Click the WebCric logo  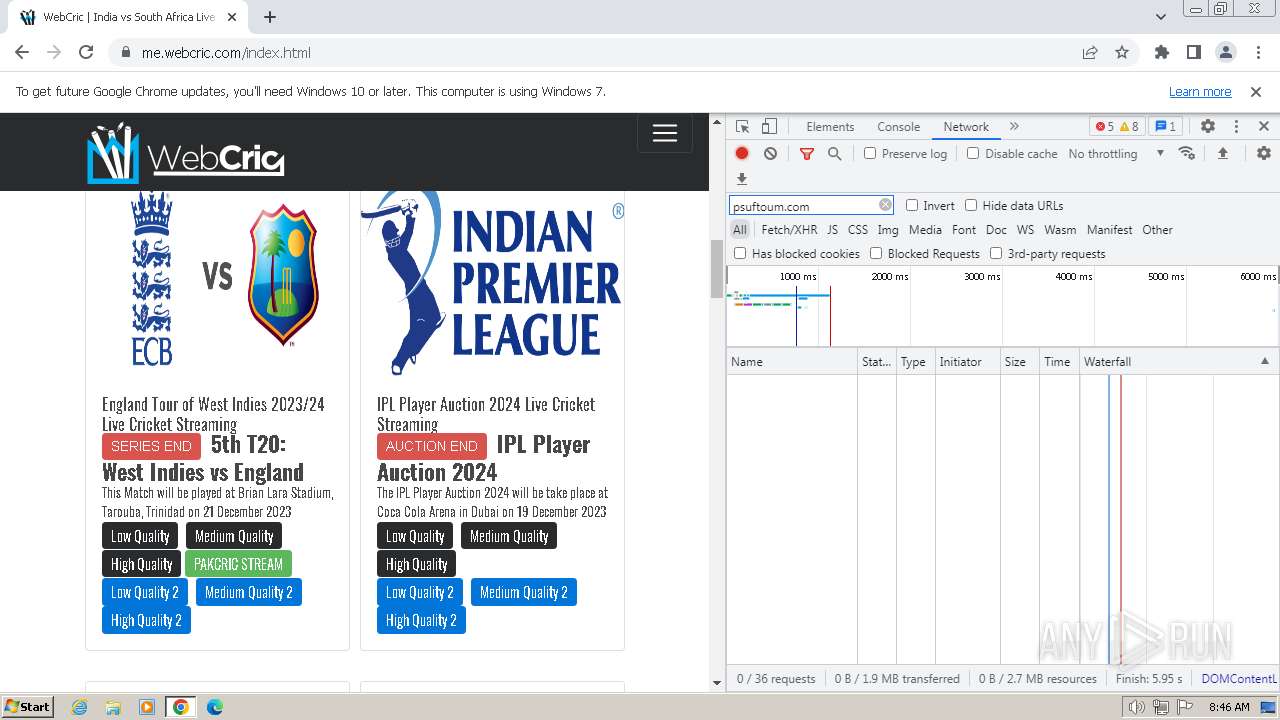point(186,153)
